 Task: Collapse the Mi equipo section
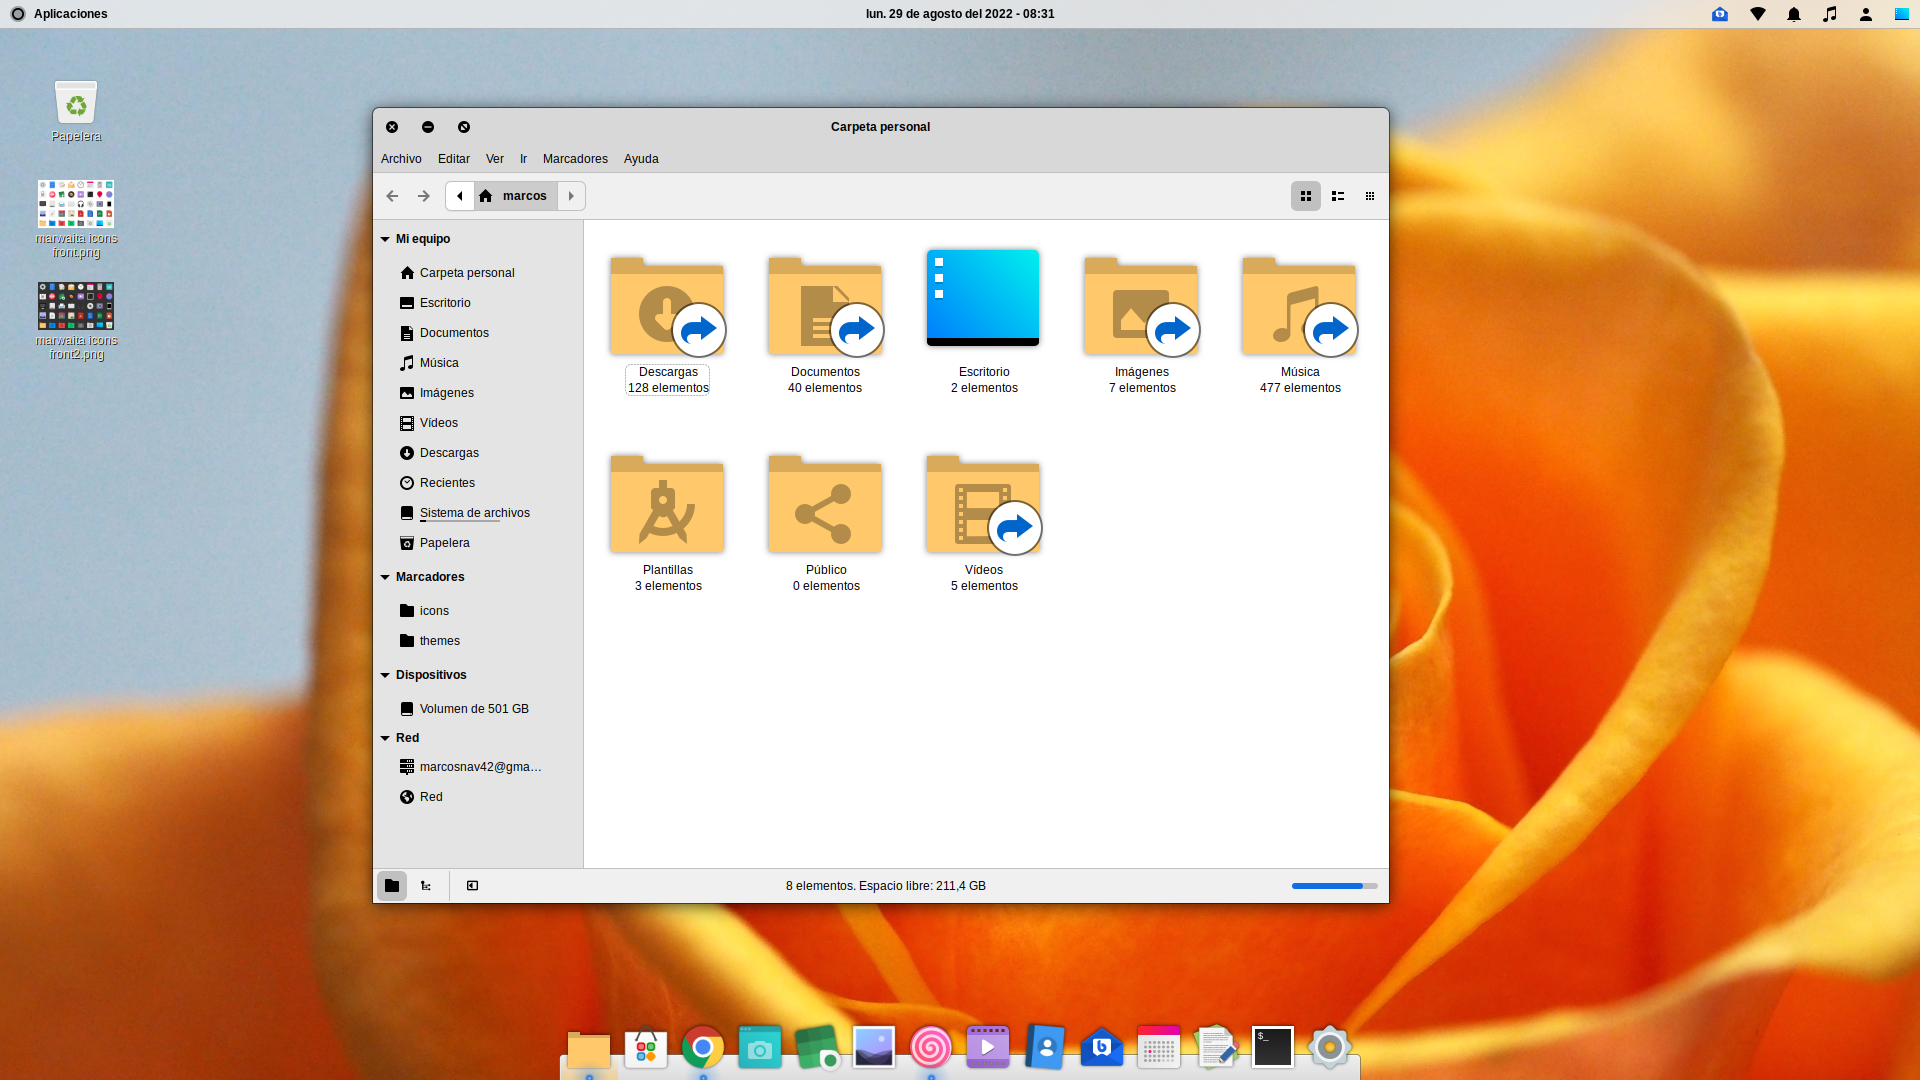click(x=384, y=238)
